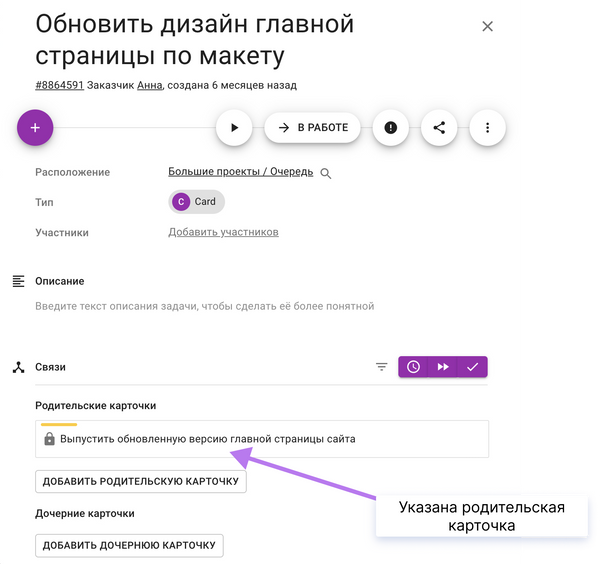Toggle the clock queued filter
The height and width of the screenshot is (564, 600).
point(413,367)
